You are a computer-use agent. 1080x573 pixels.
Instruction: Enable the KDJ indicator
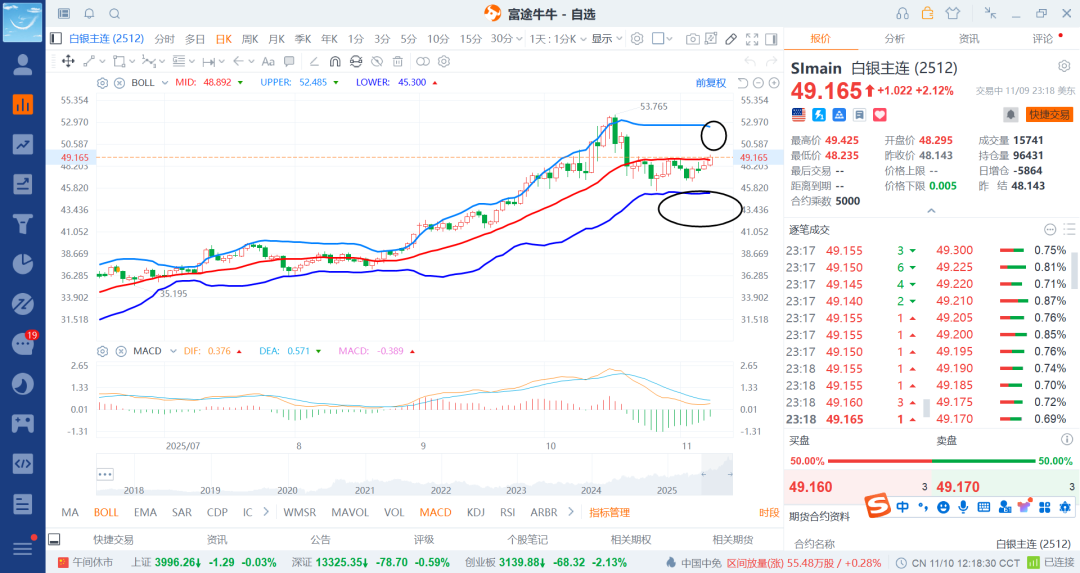tap(475, 512)
